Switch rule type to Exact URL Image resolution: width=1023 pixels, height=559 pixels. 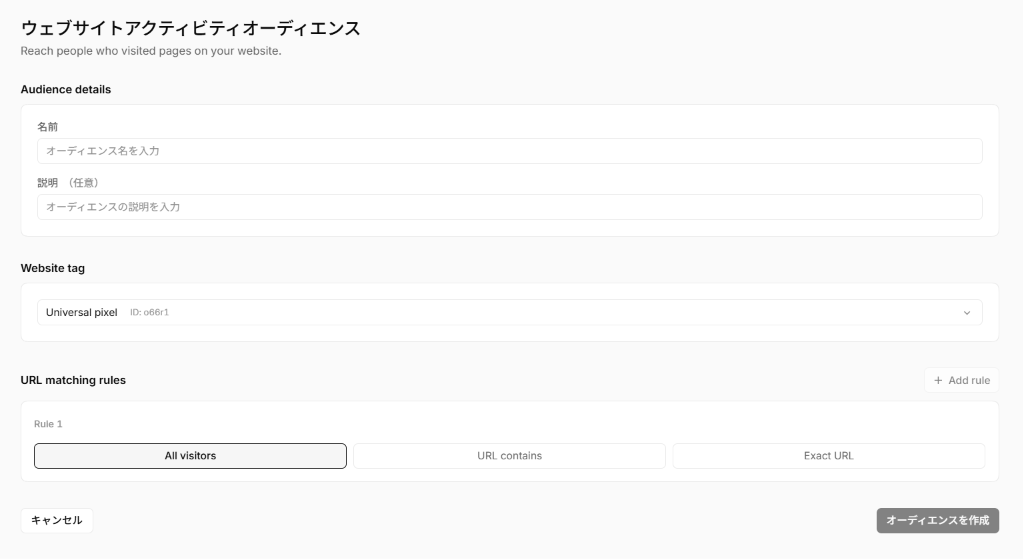click(x=829, y=456)
